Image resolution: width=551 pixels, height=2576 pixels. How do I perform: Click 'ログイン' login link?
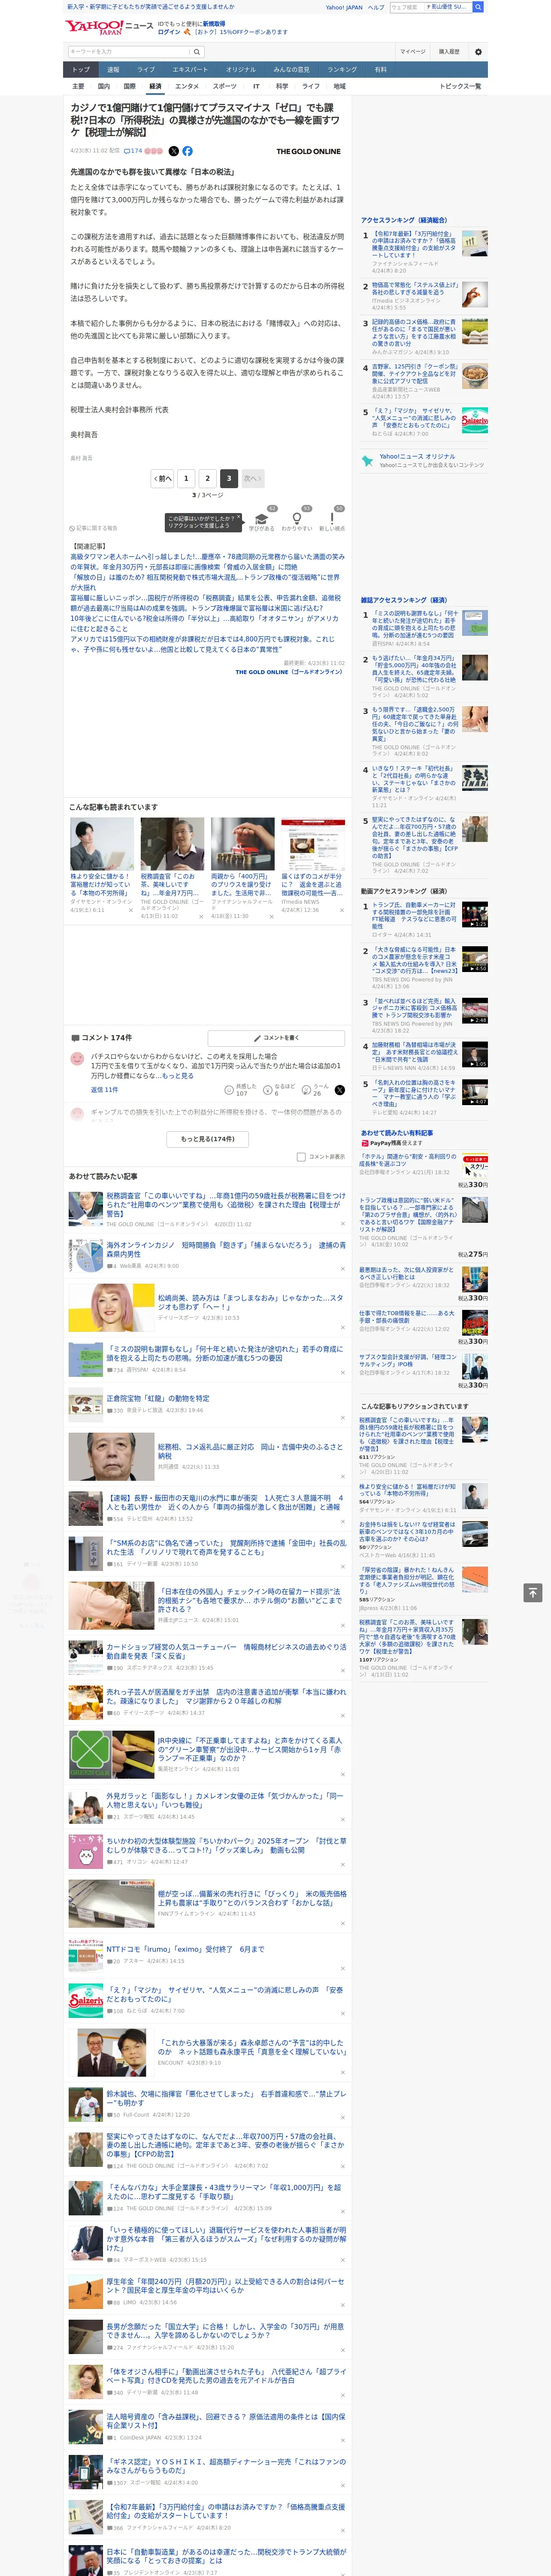pos(169,32)
